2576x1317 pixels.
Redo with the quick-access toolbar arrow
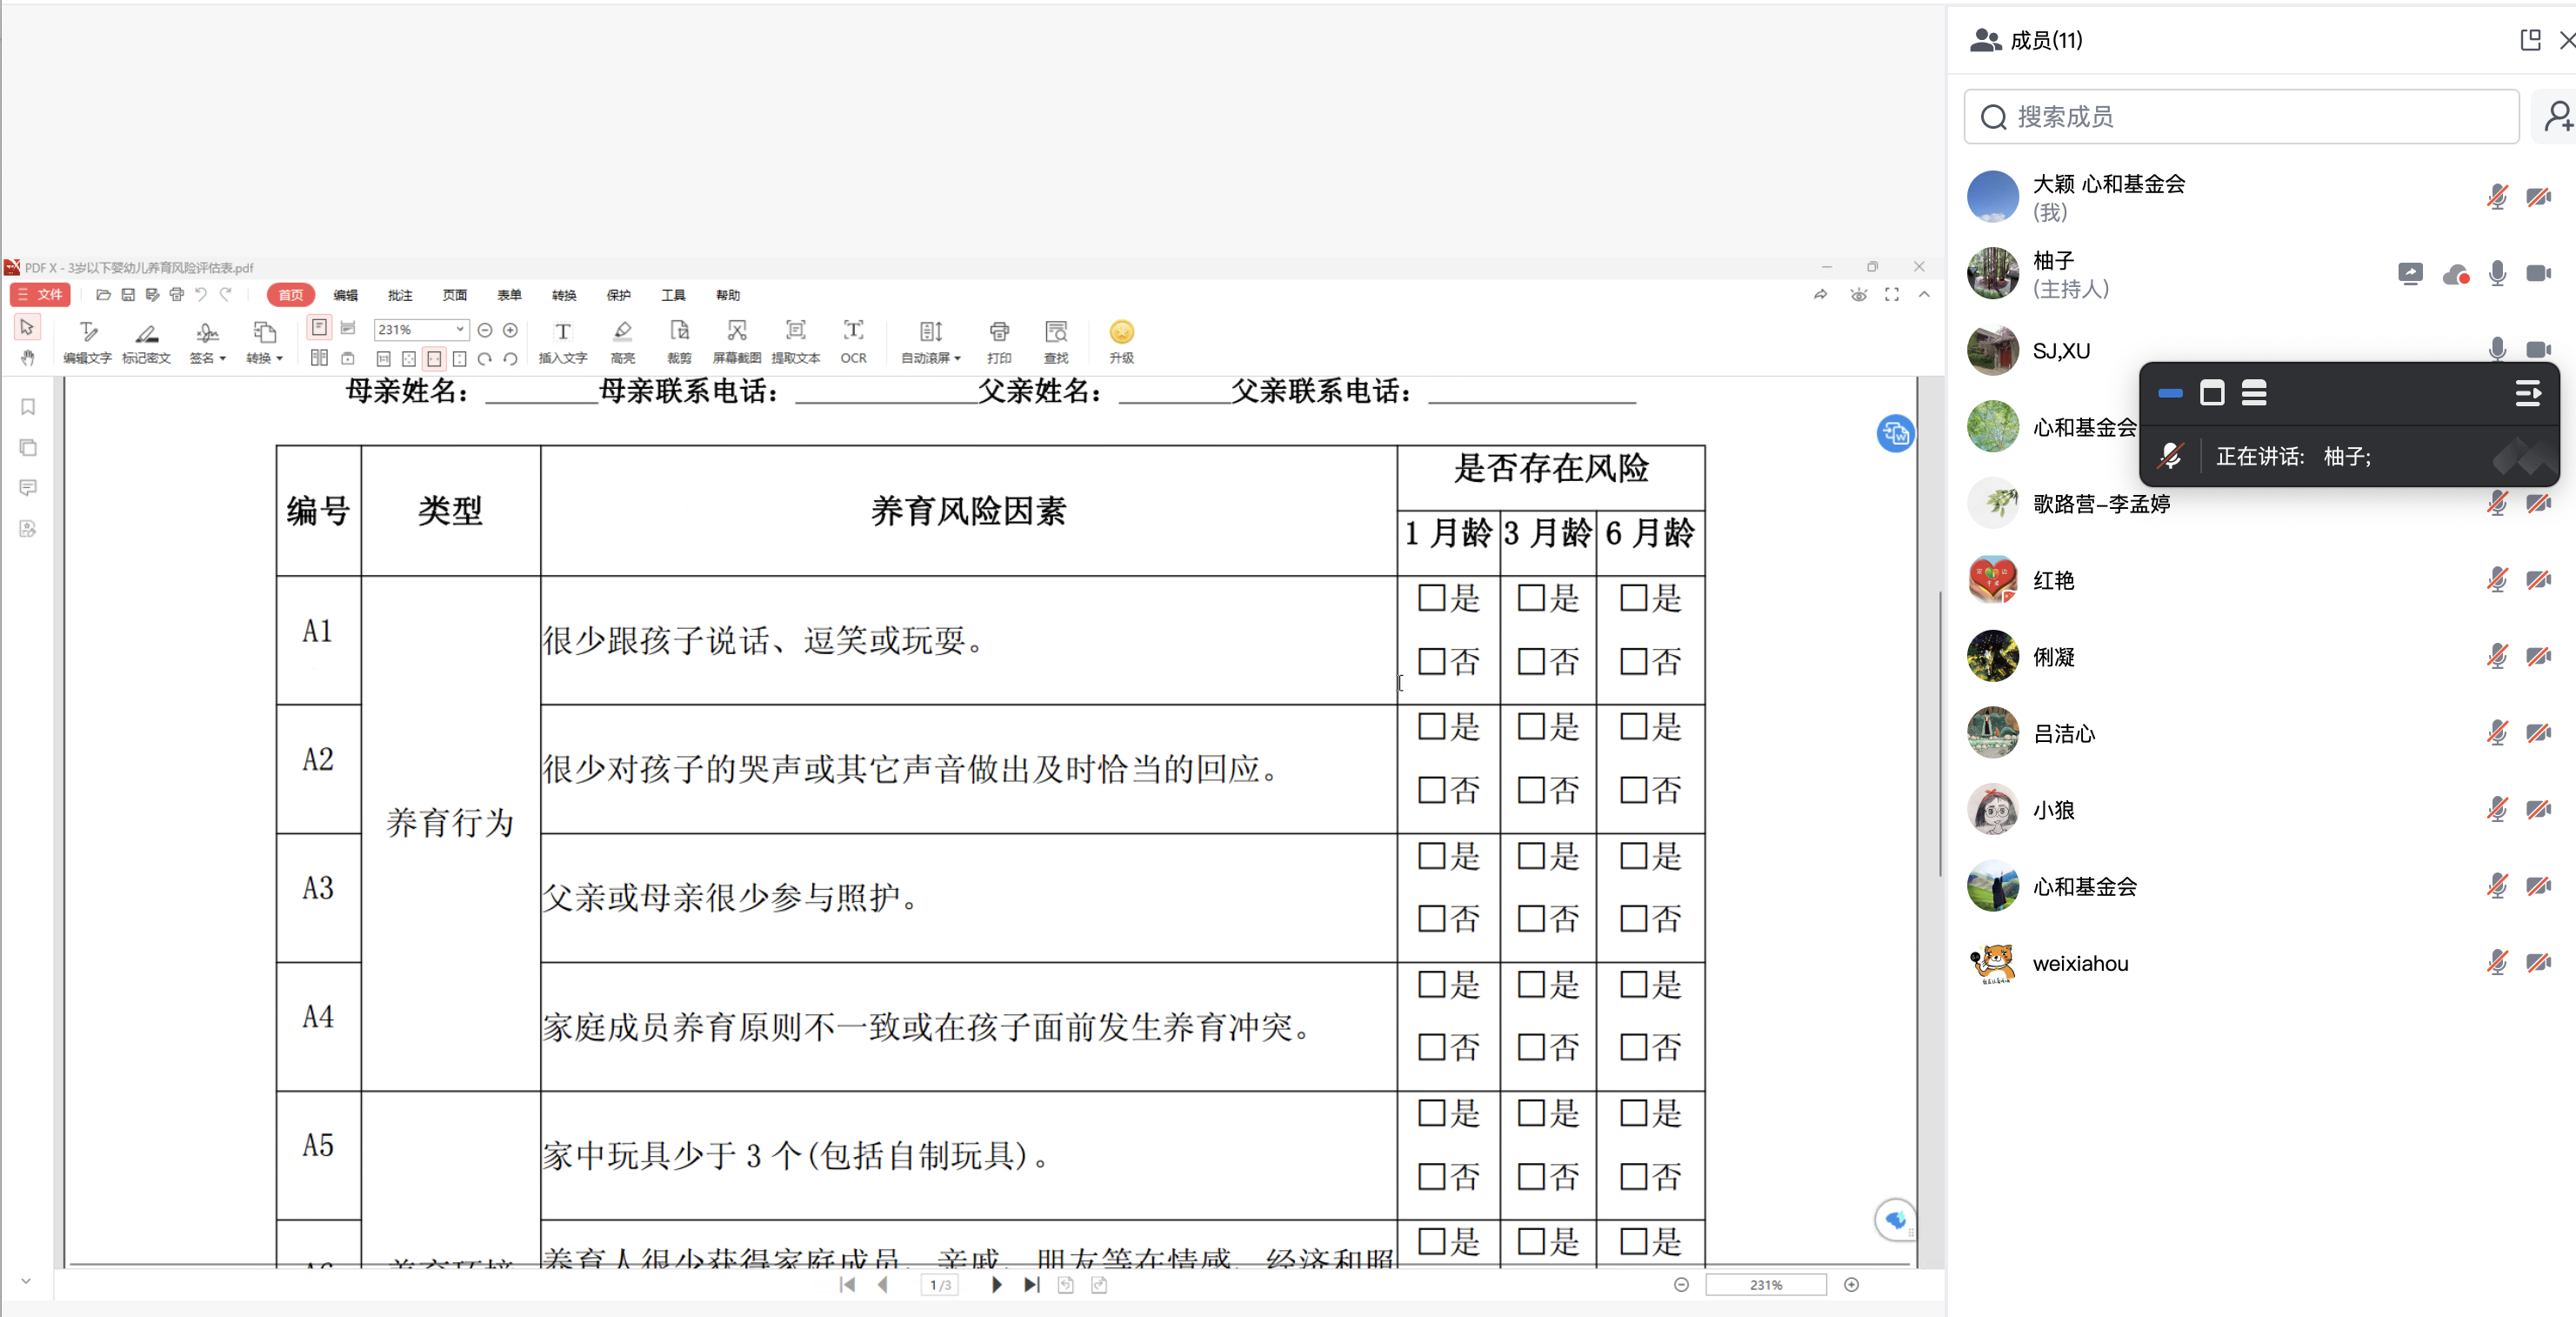click(x=226, y=294)
